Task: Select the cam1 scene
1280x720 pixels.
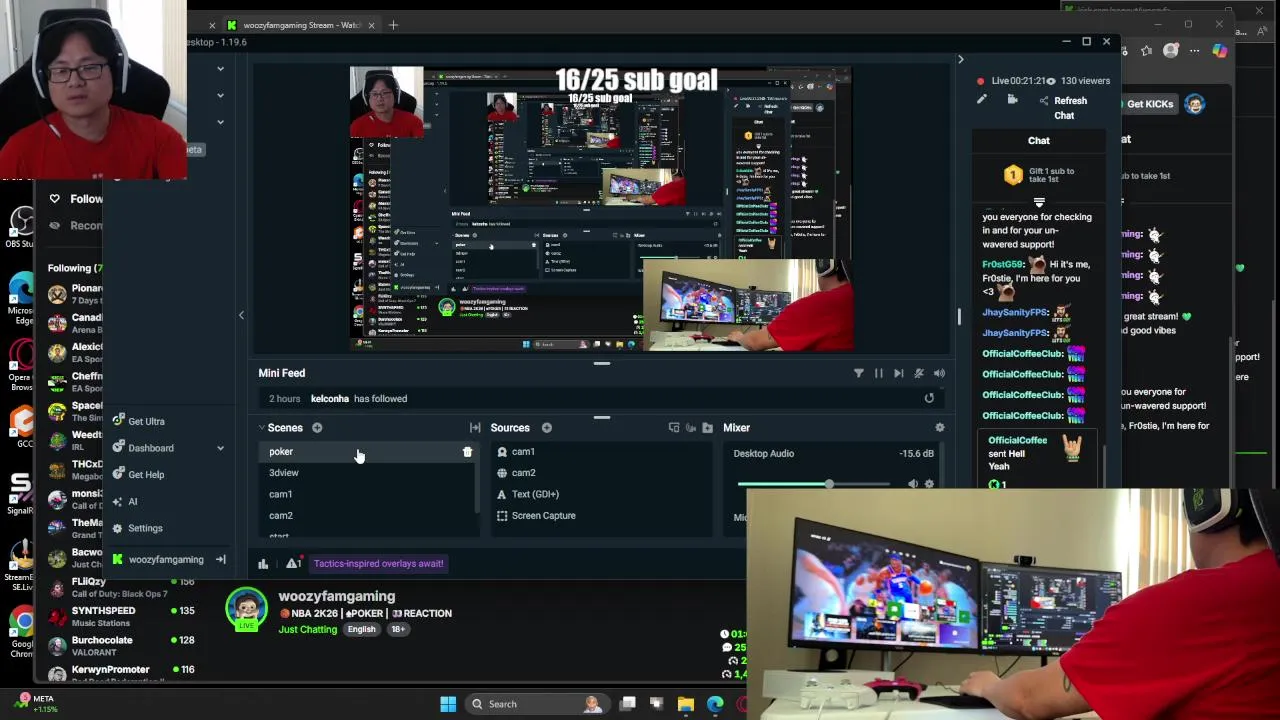Action: [280, 494]
